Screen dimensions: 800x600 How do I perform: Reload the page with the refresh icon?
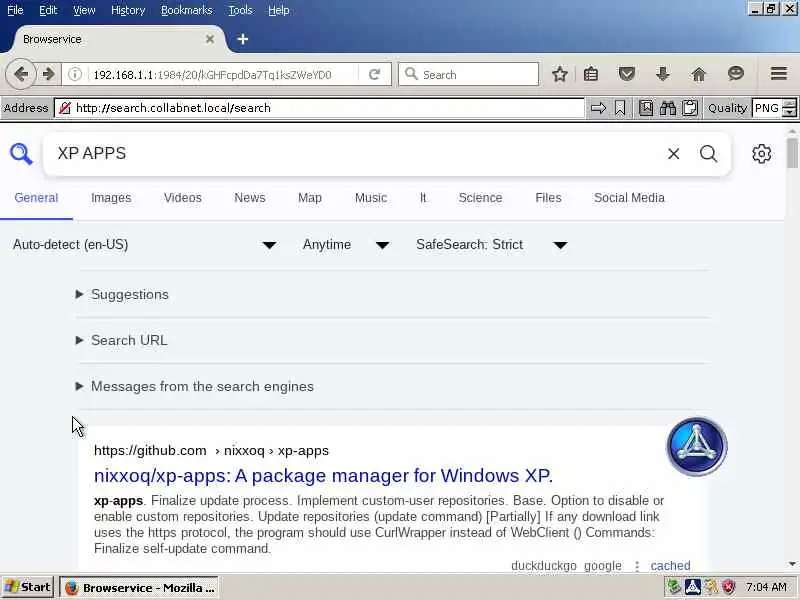tap(374, 74)
